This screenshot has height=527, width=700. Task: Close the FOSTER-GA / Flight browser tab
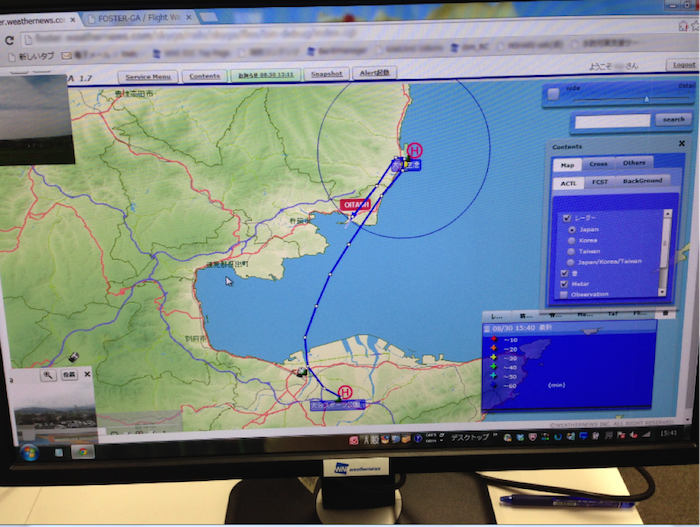[x=189, y=17]
